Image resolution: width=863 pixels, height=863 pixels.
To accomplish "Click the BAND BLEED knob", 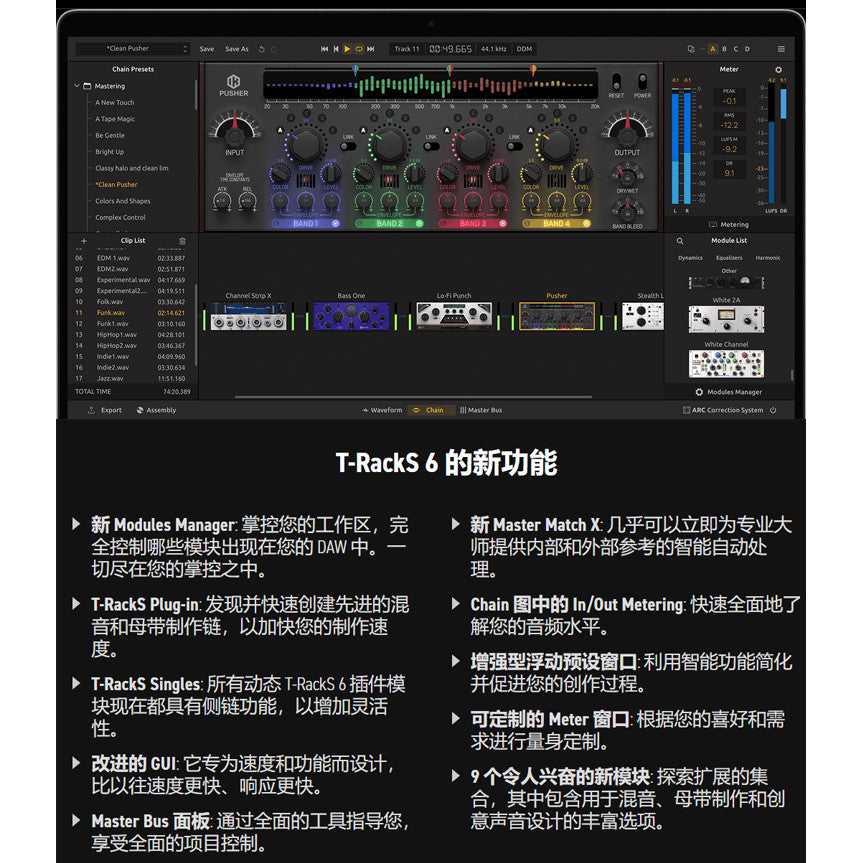I will (x=627, y=212).
